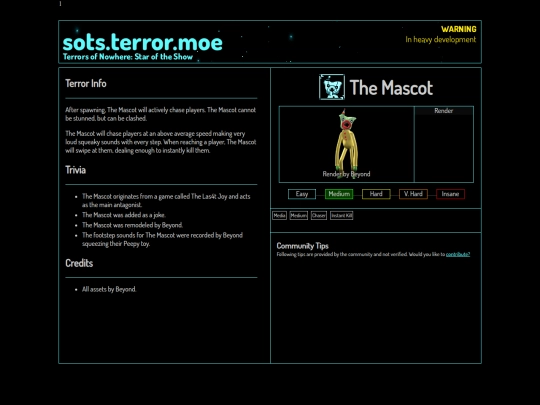The width and height of the screenshot is (540, 405).
Task: Open the contribute link in Community Tips
Action: click(458, 255)
